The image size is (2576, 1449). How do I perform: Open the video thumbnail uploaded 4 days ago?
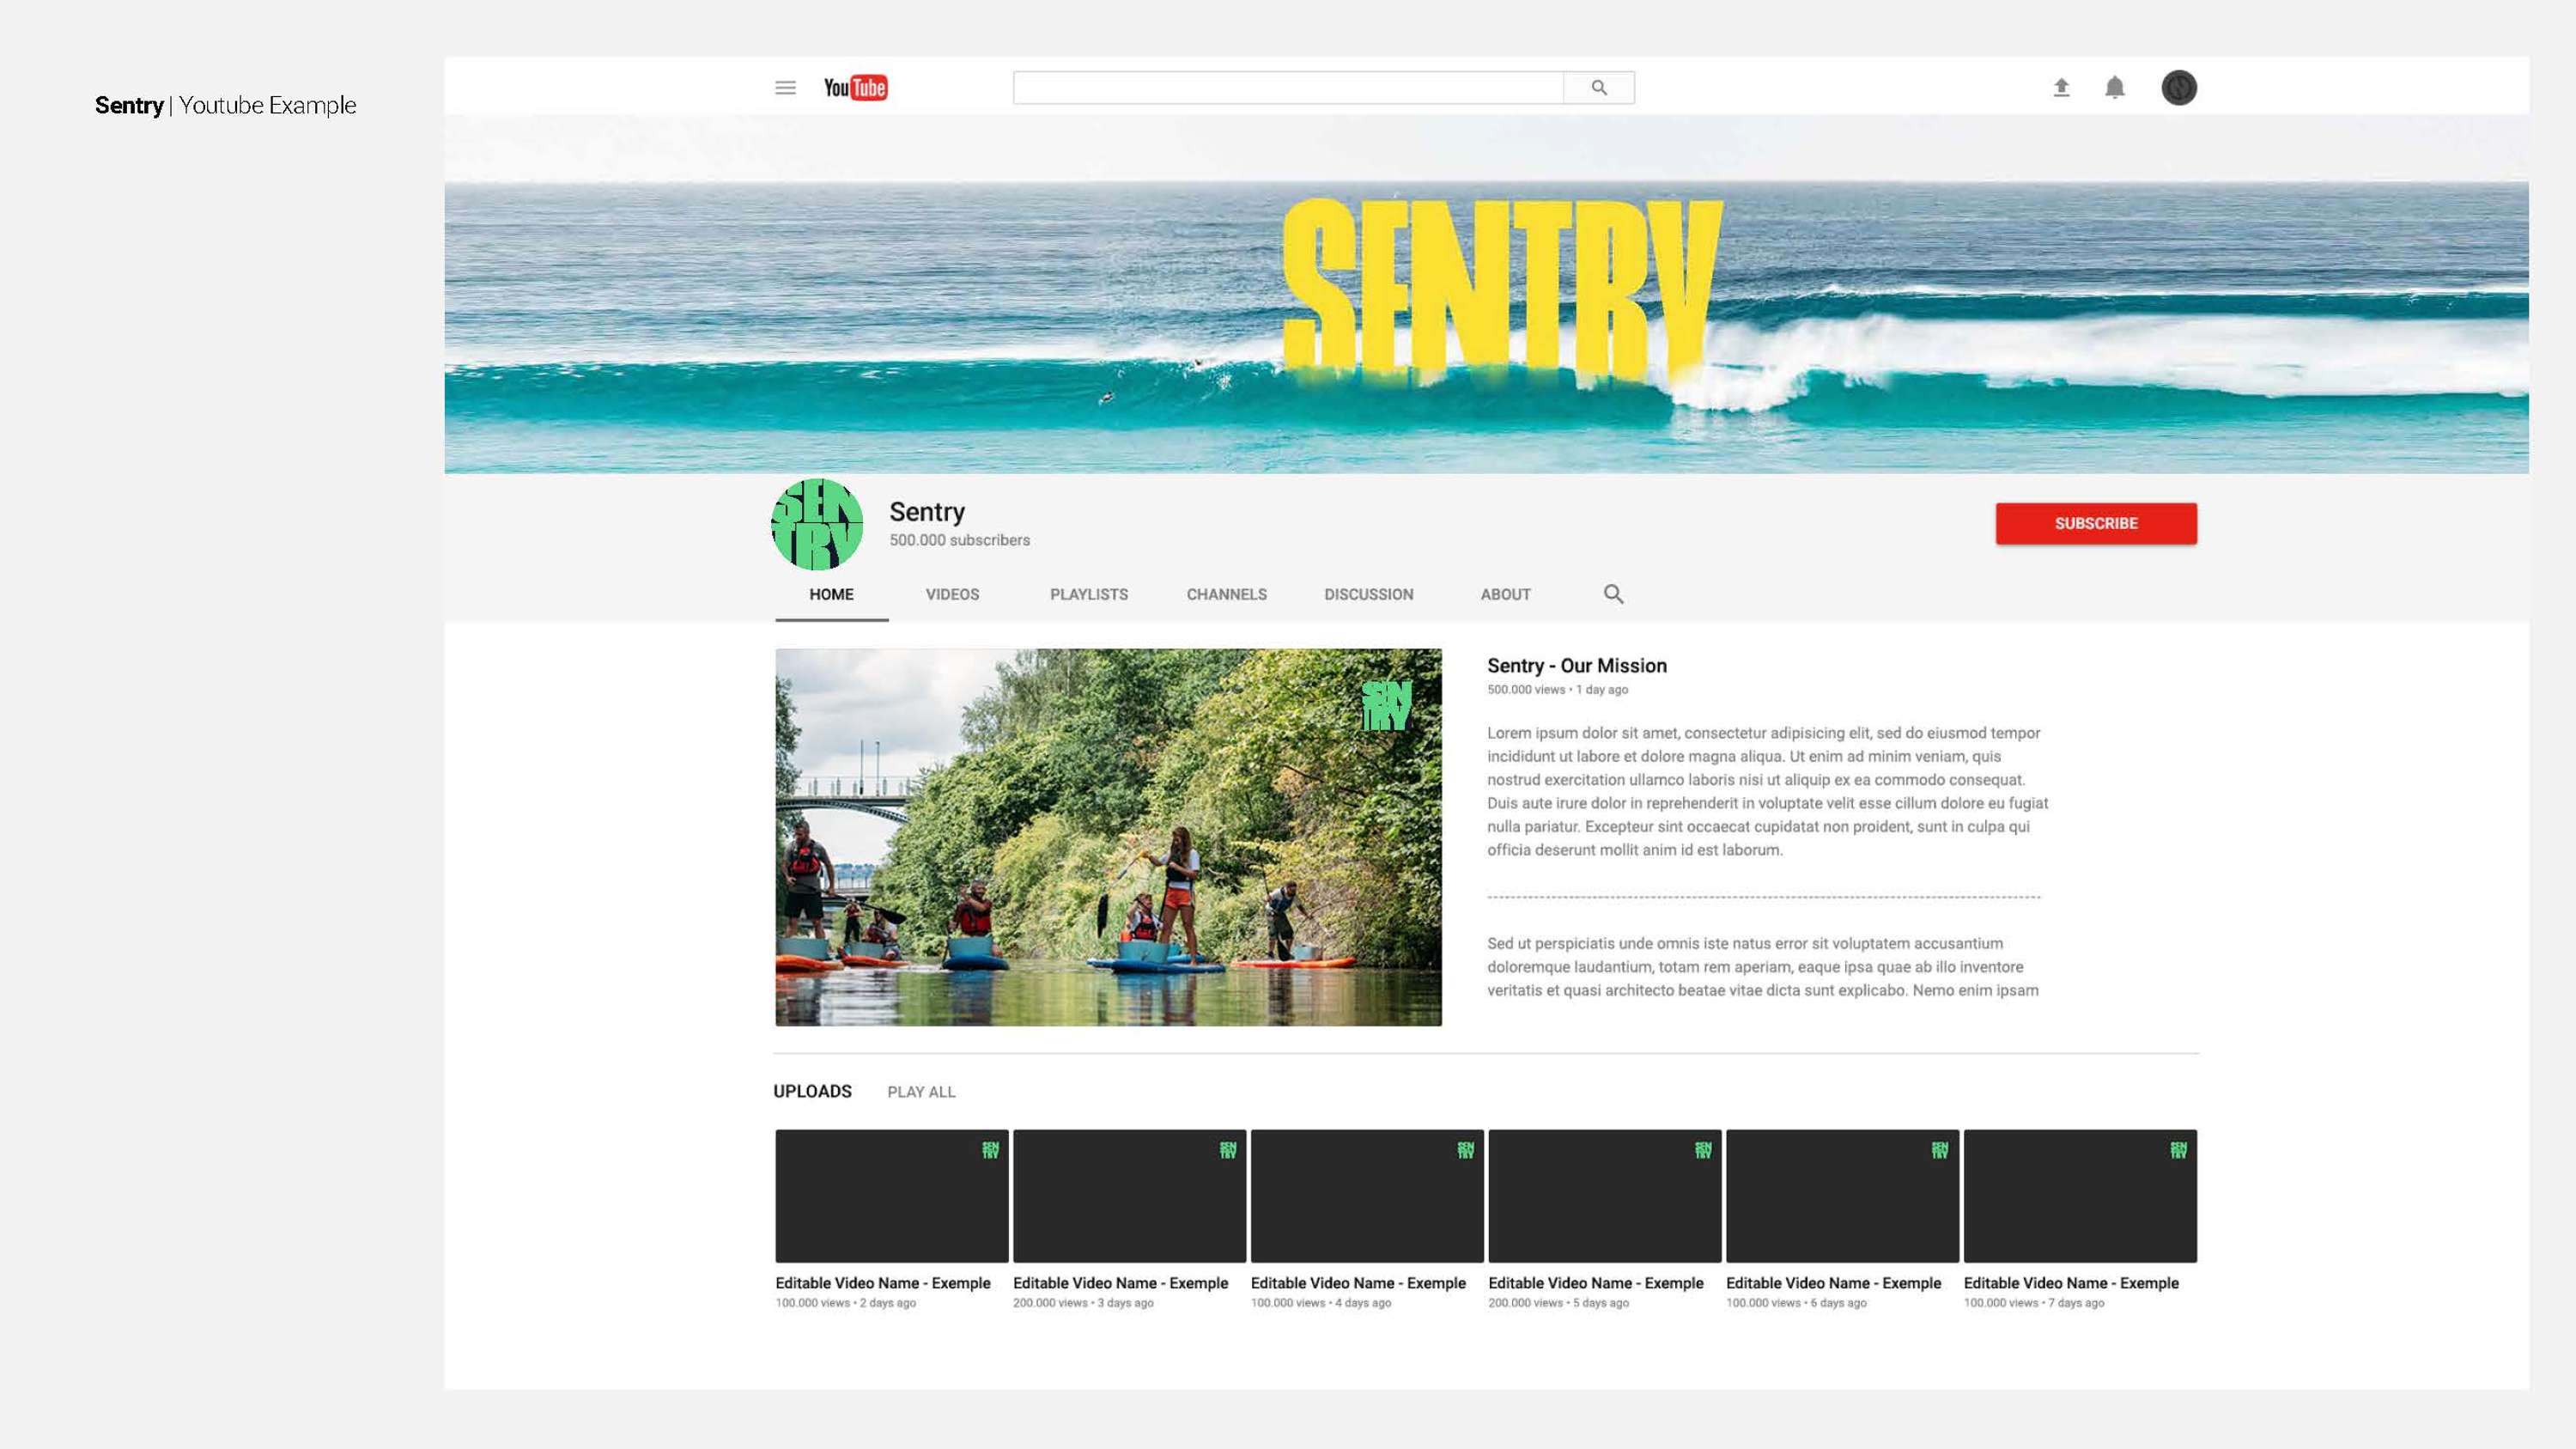1367,1196
